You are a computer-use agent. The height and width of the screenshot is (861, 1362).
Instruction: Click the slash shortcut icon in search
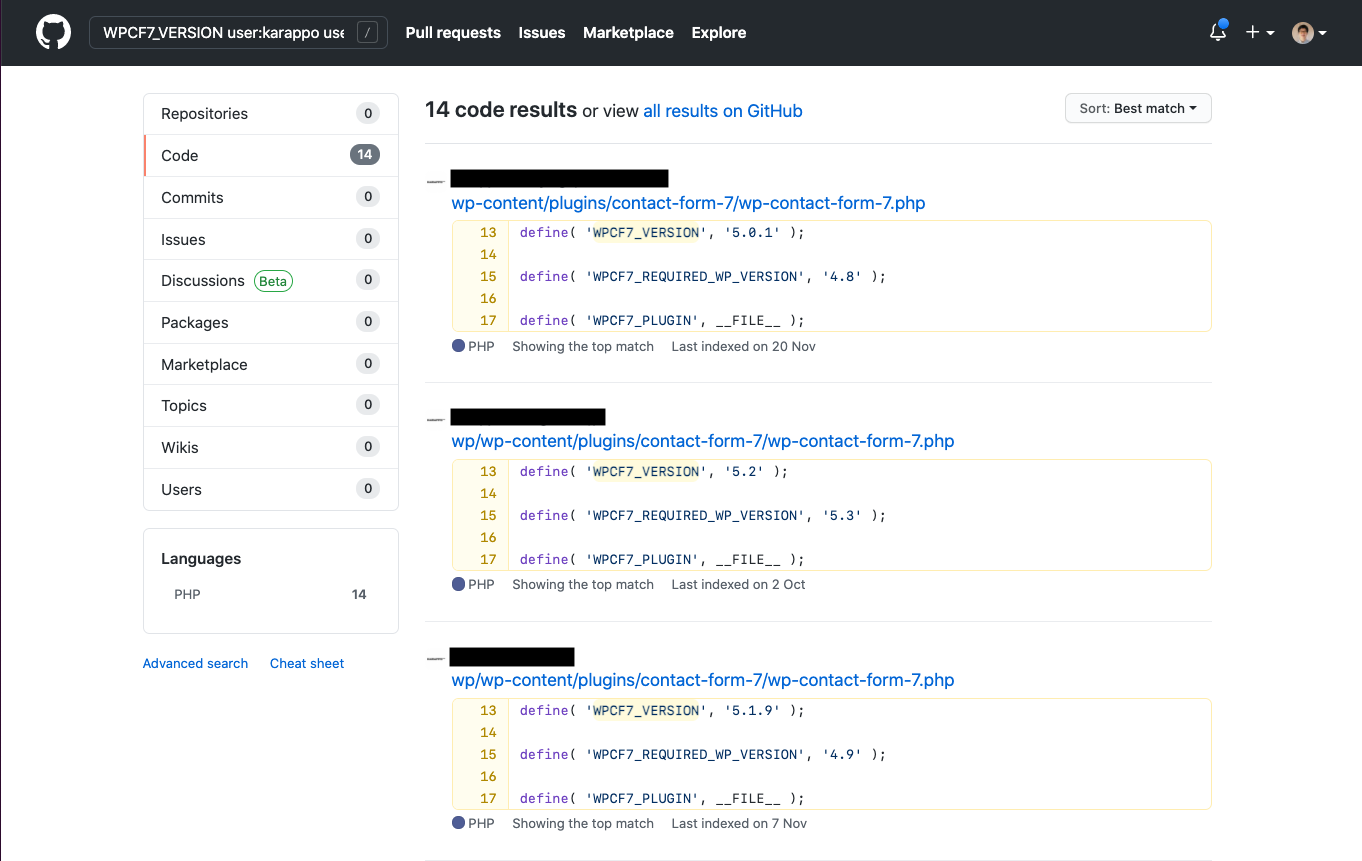coord(368,33)
